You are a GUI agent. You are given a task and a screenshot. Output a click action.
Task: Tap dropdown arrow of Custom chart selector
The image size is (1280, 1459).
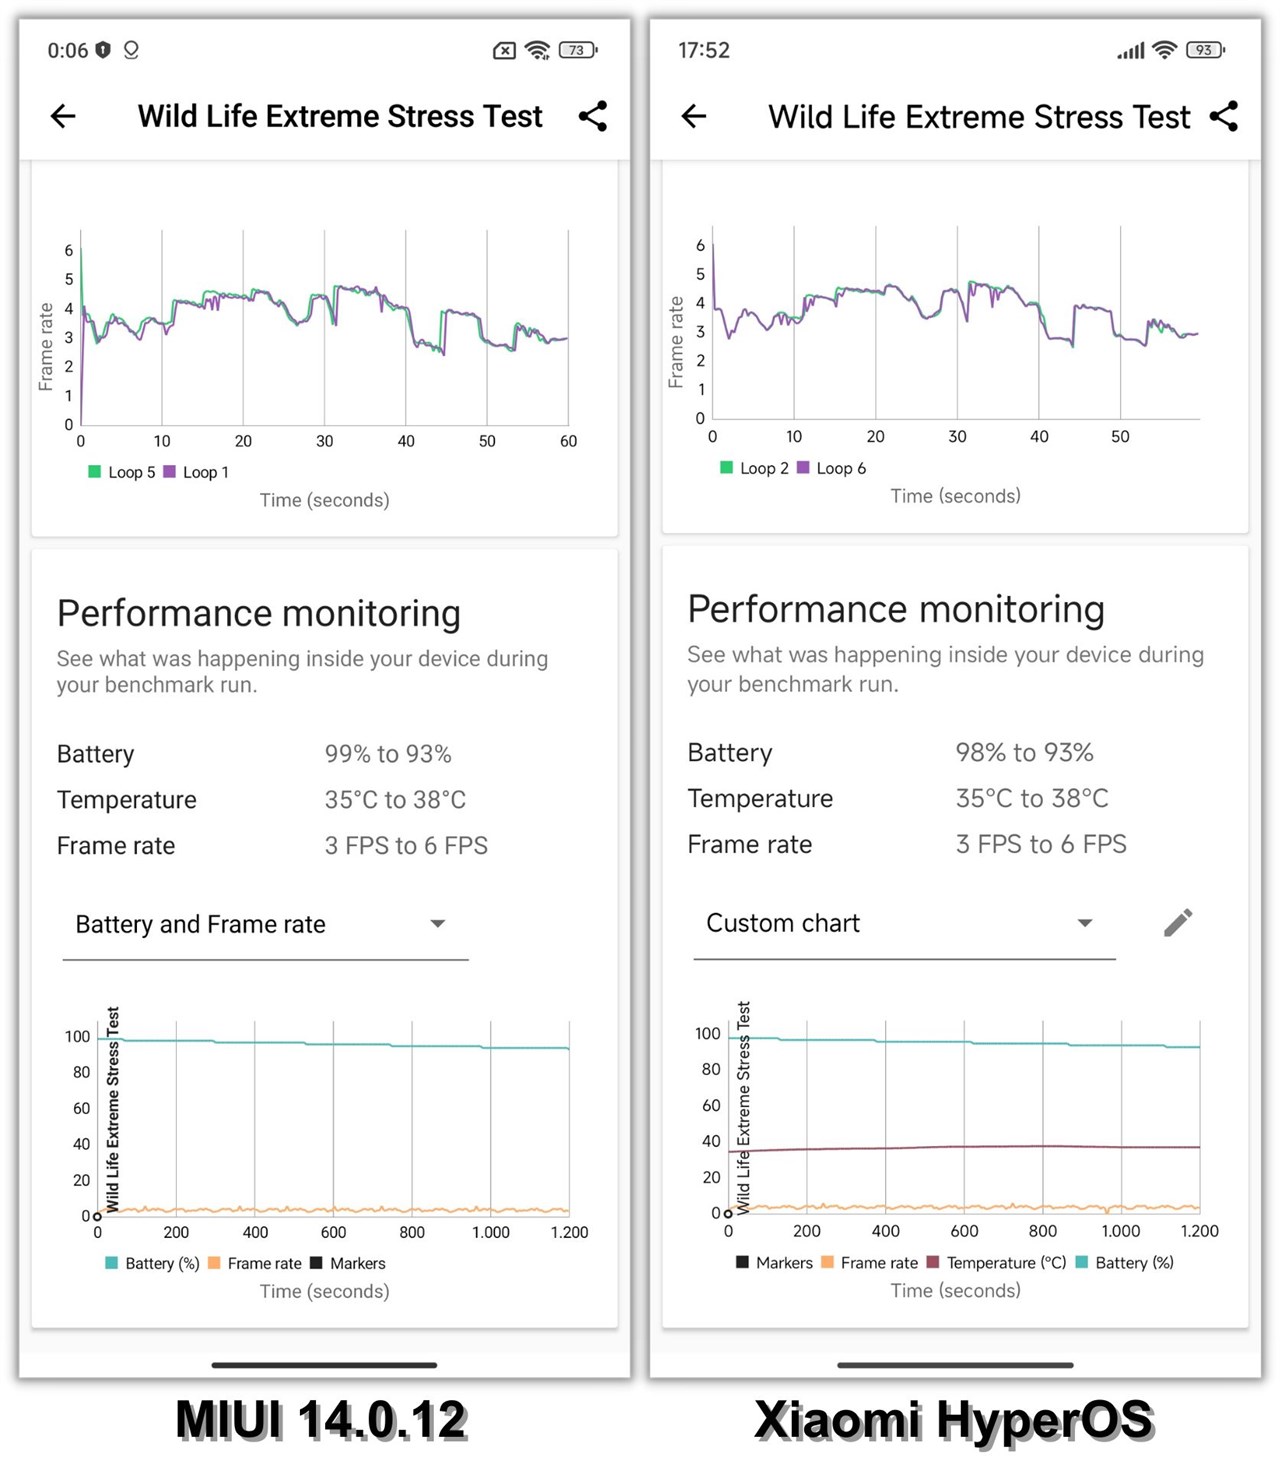(1085, 923)
